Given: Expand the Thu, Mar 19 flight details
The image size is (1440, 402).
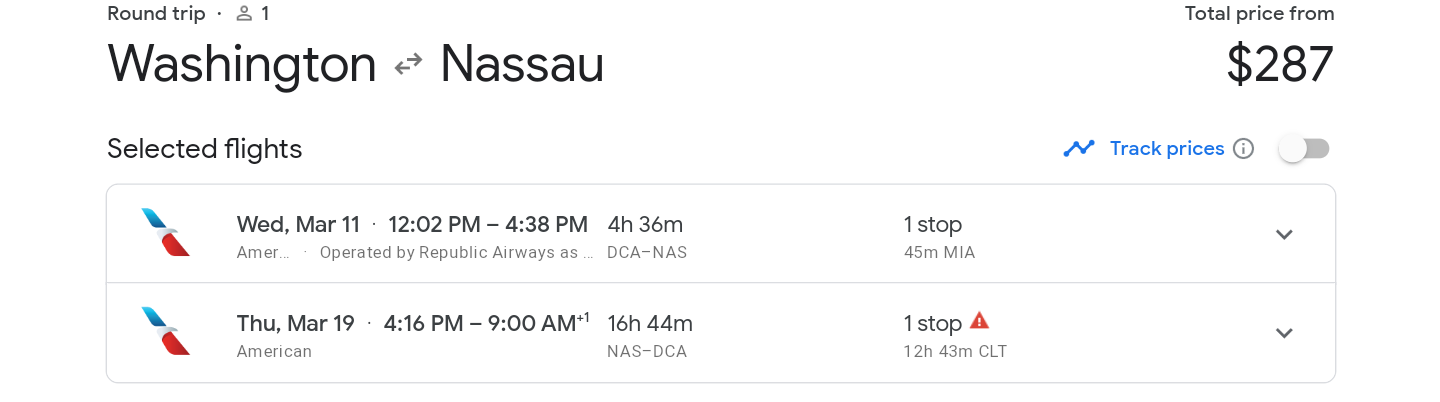Looking at the screenshot, I should pos(1284,333).
